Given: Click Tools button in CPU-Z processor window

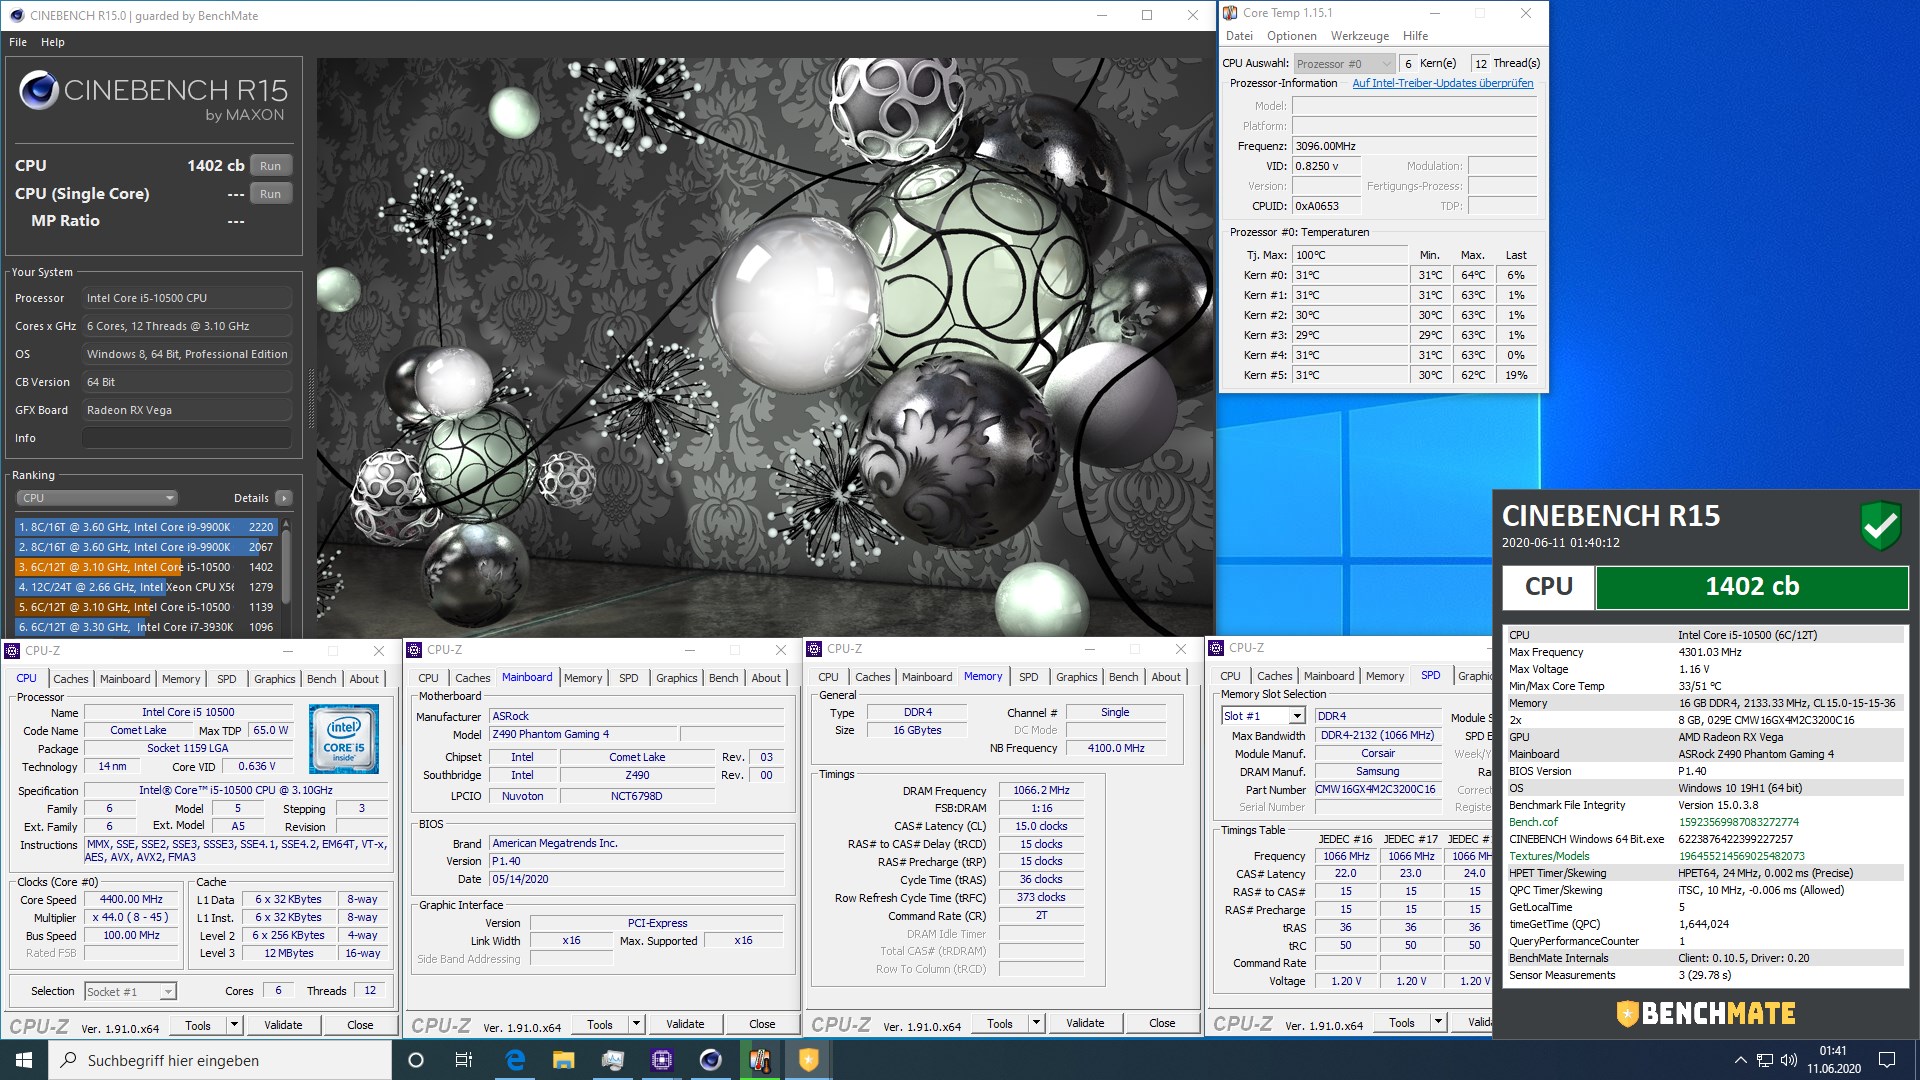Looking at the screenshot, I should (x=198, y=1025).
